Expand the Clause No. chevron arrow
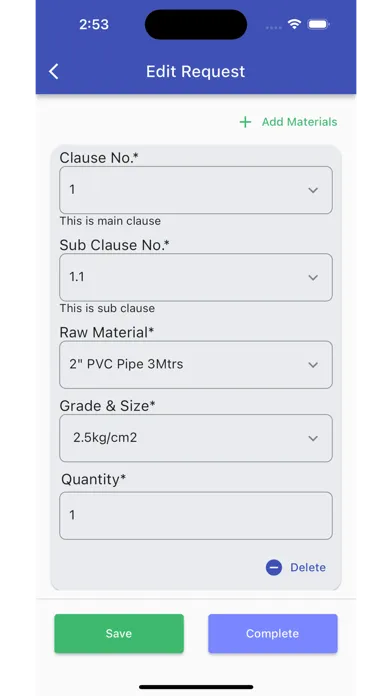The height and width of the screenshot is (696, 392). click(313, 190)
